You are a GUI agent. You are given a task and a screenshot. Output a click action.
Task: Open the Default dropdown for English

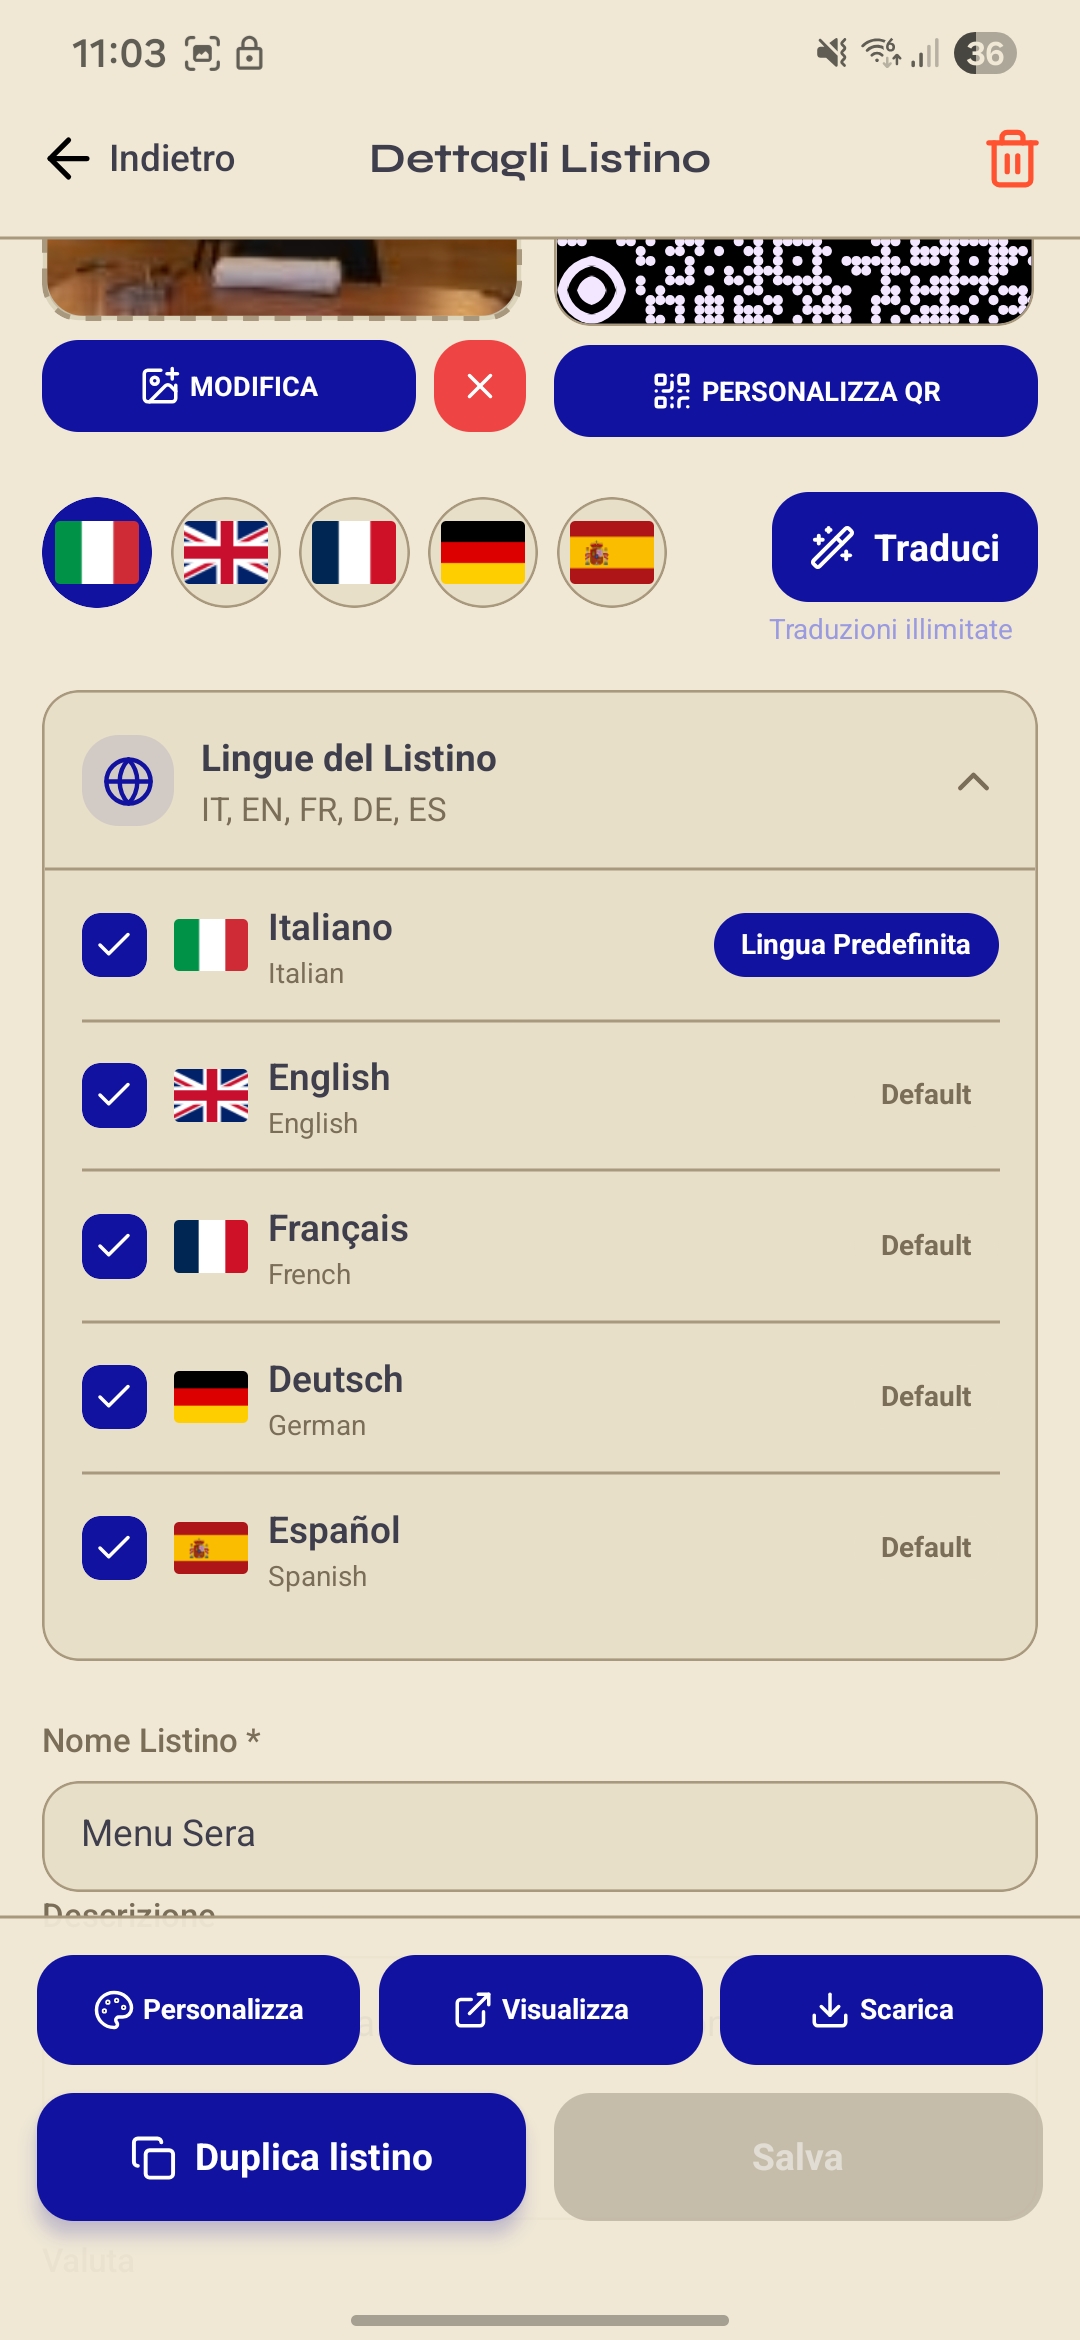(925, 1094)
